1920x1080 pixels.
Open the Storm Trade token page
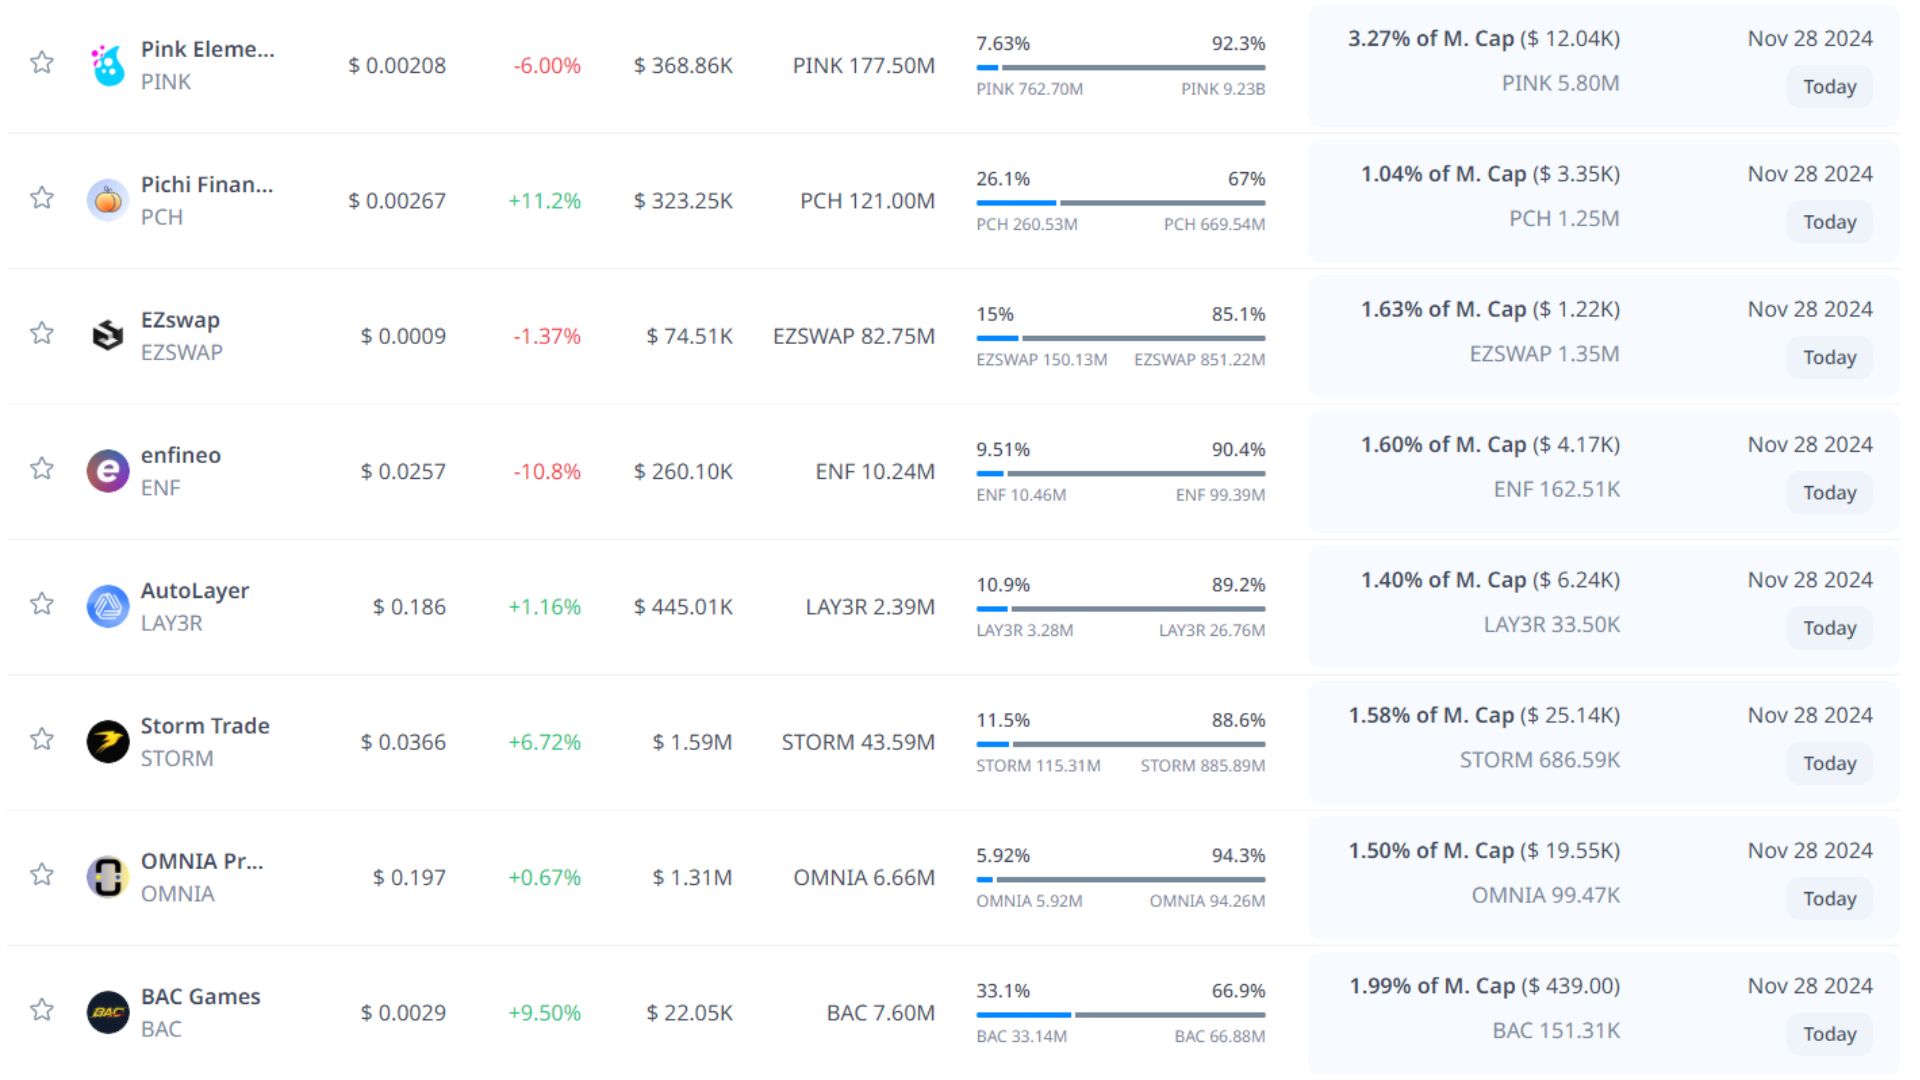point(205,726)
